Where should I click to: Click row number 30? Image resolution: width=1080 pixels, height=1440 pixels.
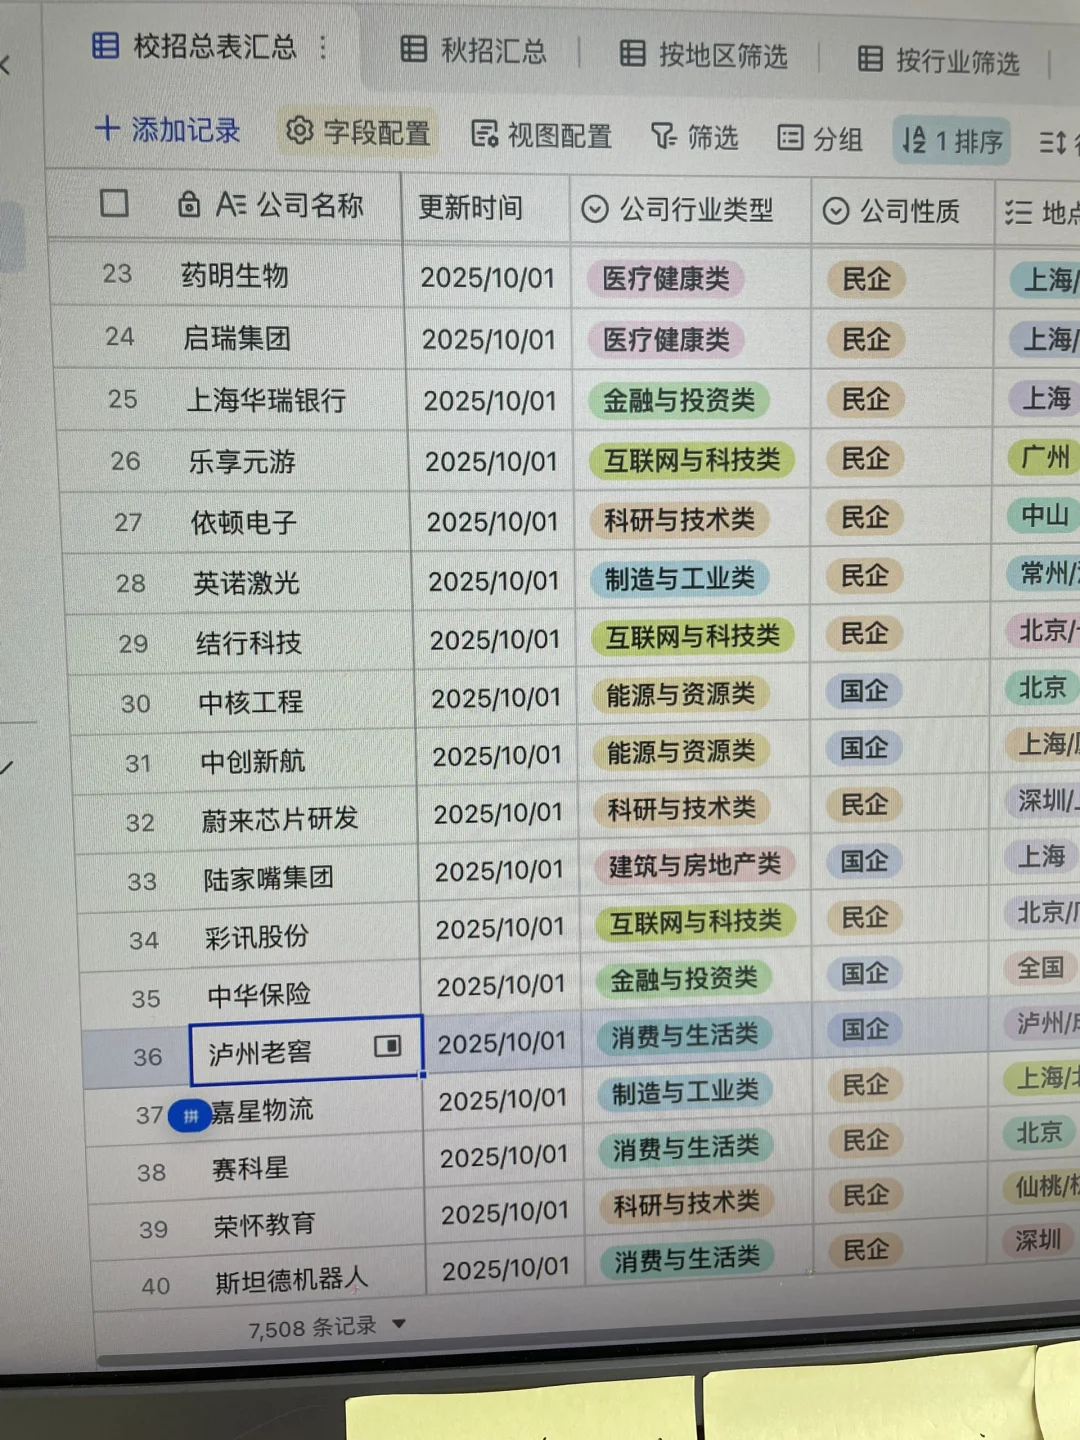(135, 703)
